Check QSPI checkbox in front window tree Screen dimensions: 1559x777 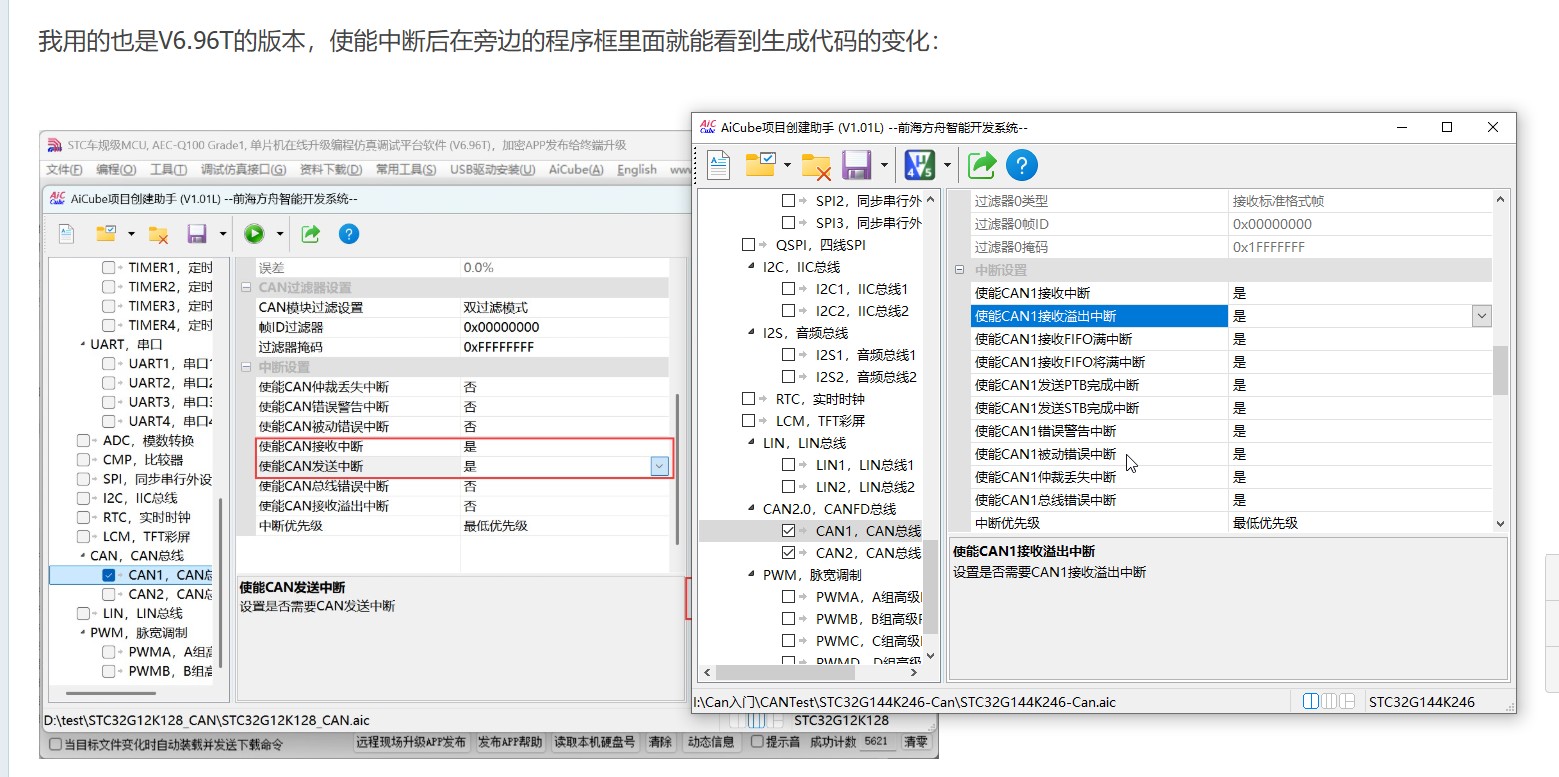(748, 245)
